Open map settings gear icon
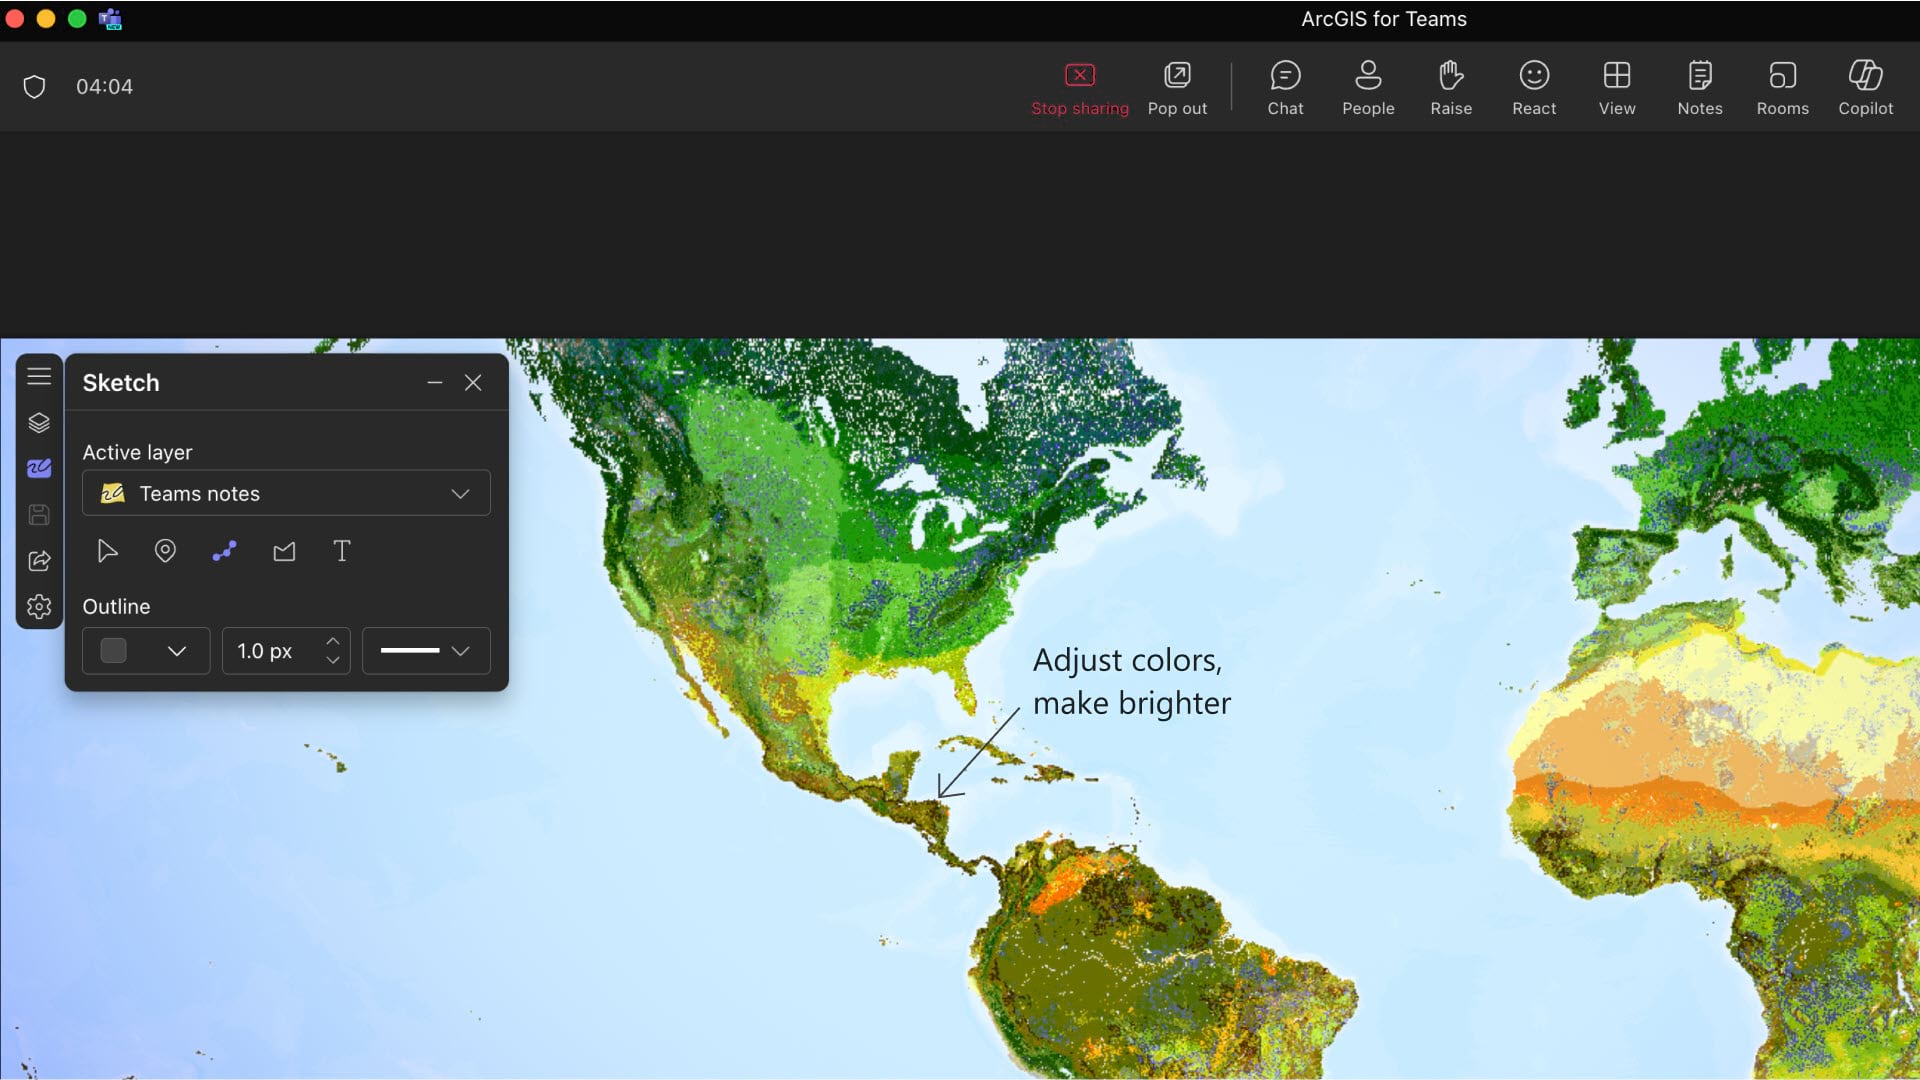The width and height of the screenshot is (1920, 1080). tap(39, 607)
